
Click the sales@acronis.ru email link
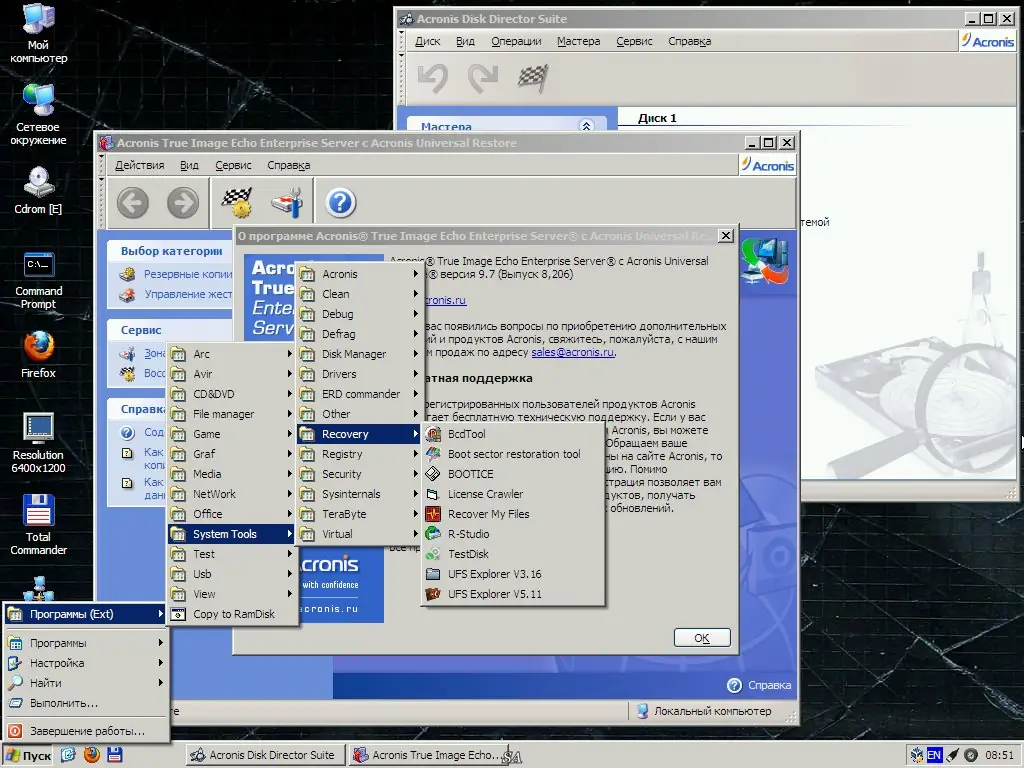point(573,352)
